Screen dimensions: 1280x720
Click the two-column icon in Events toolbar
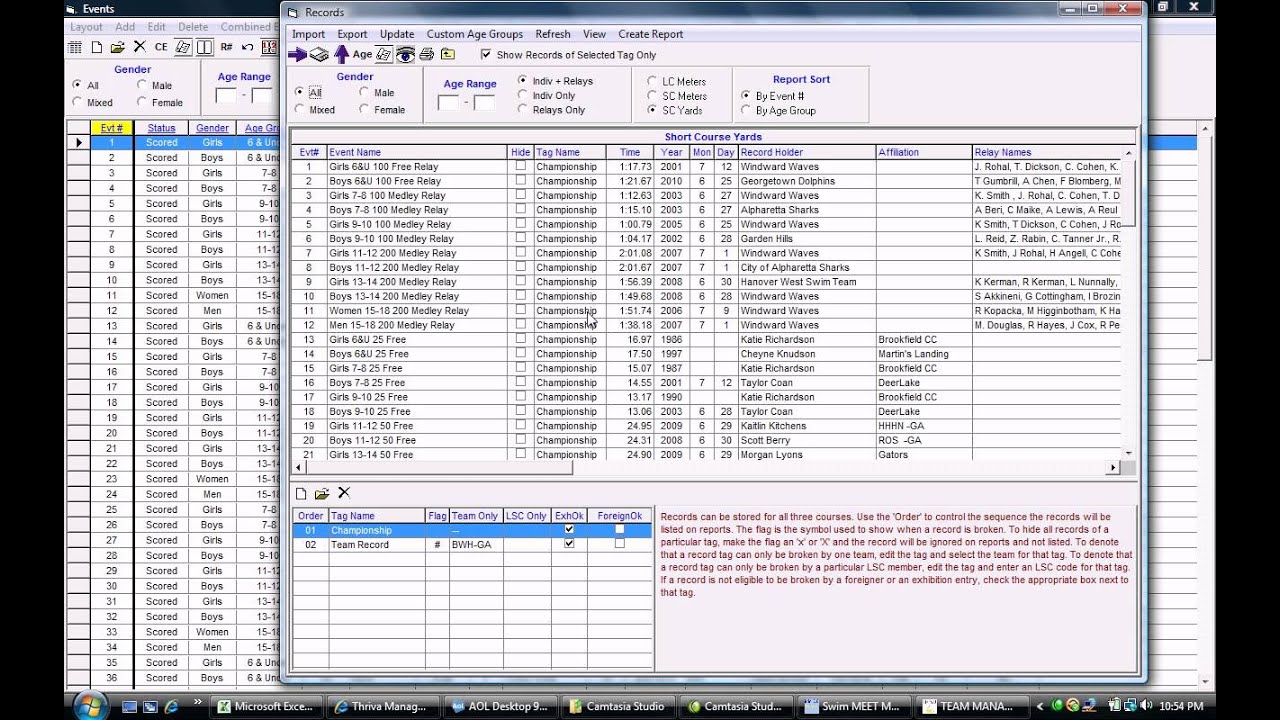(204, 47)
